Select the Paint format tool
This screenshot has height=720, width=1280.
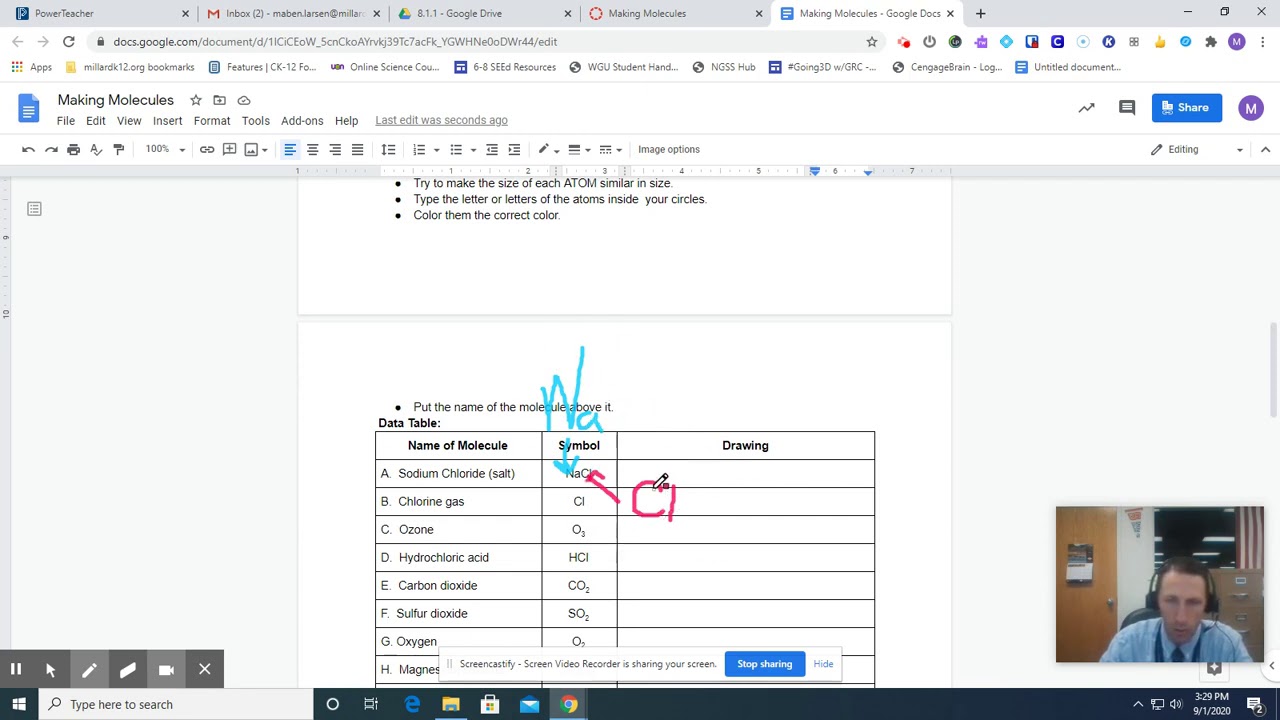pyautogui.click(x=119, y=149)
